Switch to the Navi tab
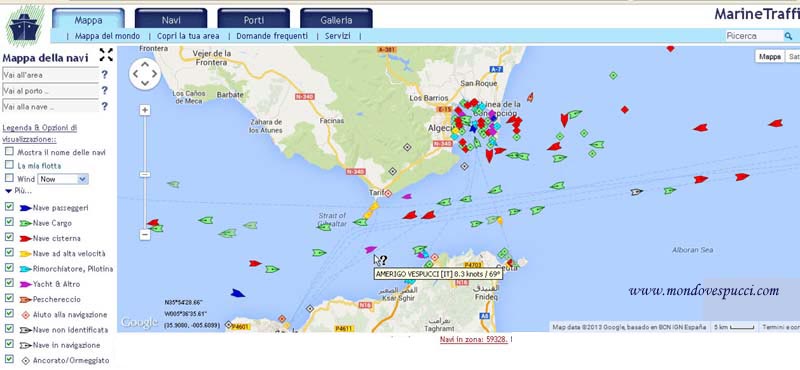 tap(171, 19)
